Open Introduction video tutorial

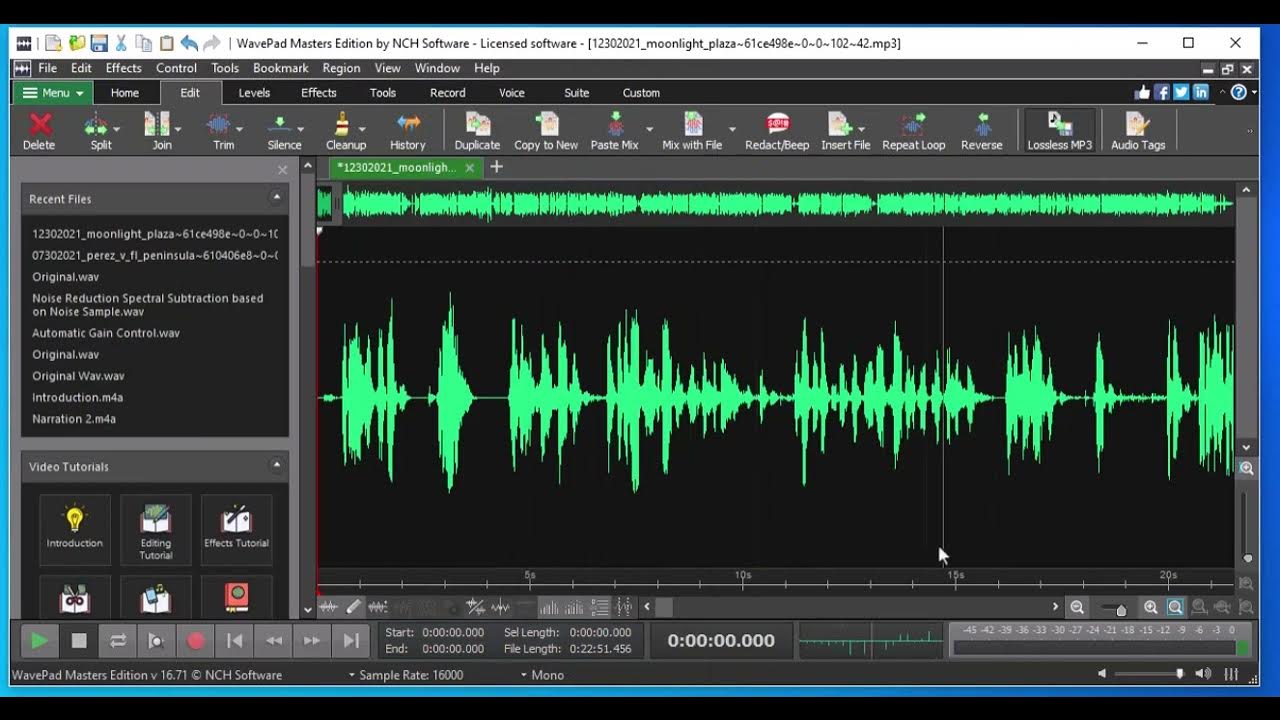pyautogui.click(x=74, y=528)
